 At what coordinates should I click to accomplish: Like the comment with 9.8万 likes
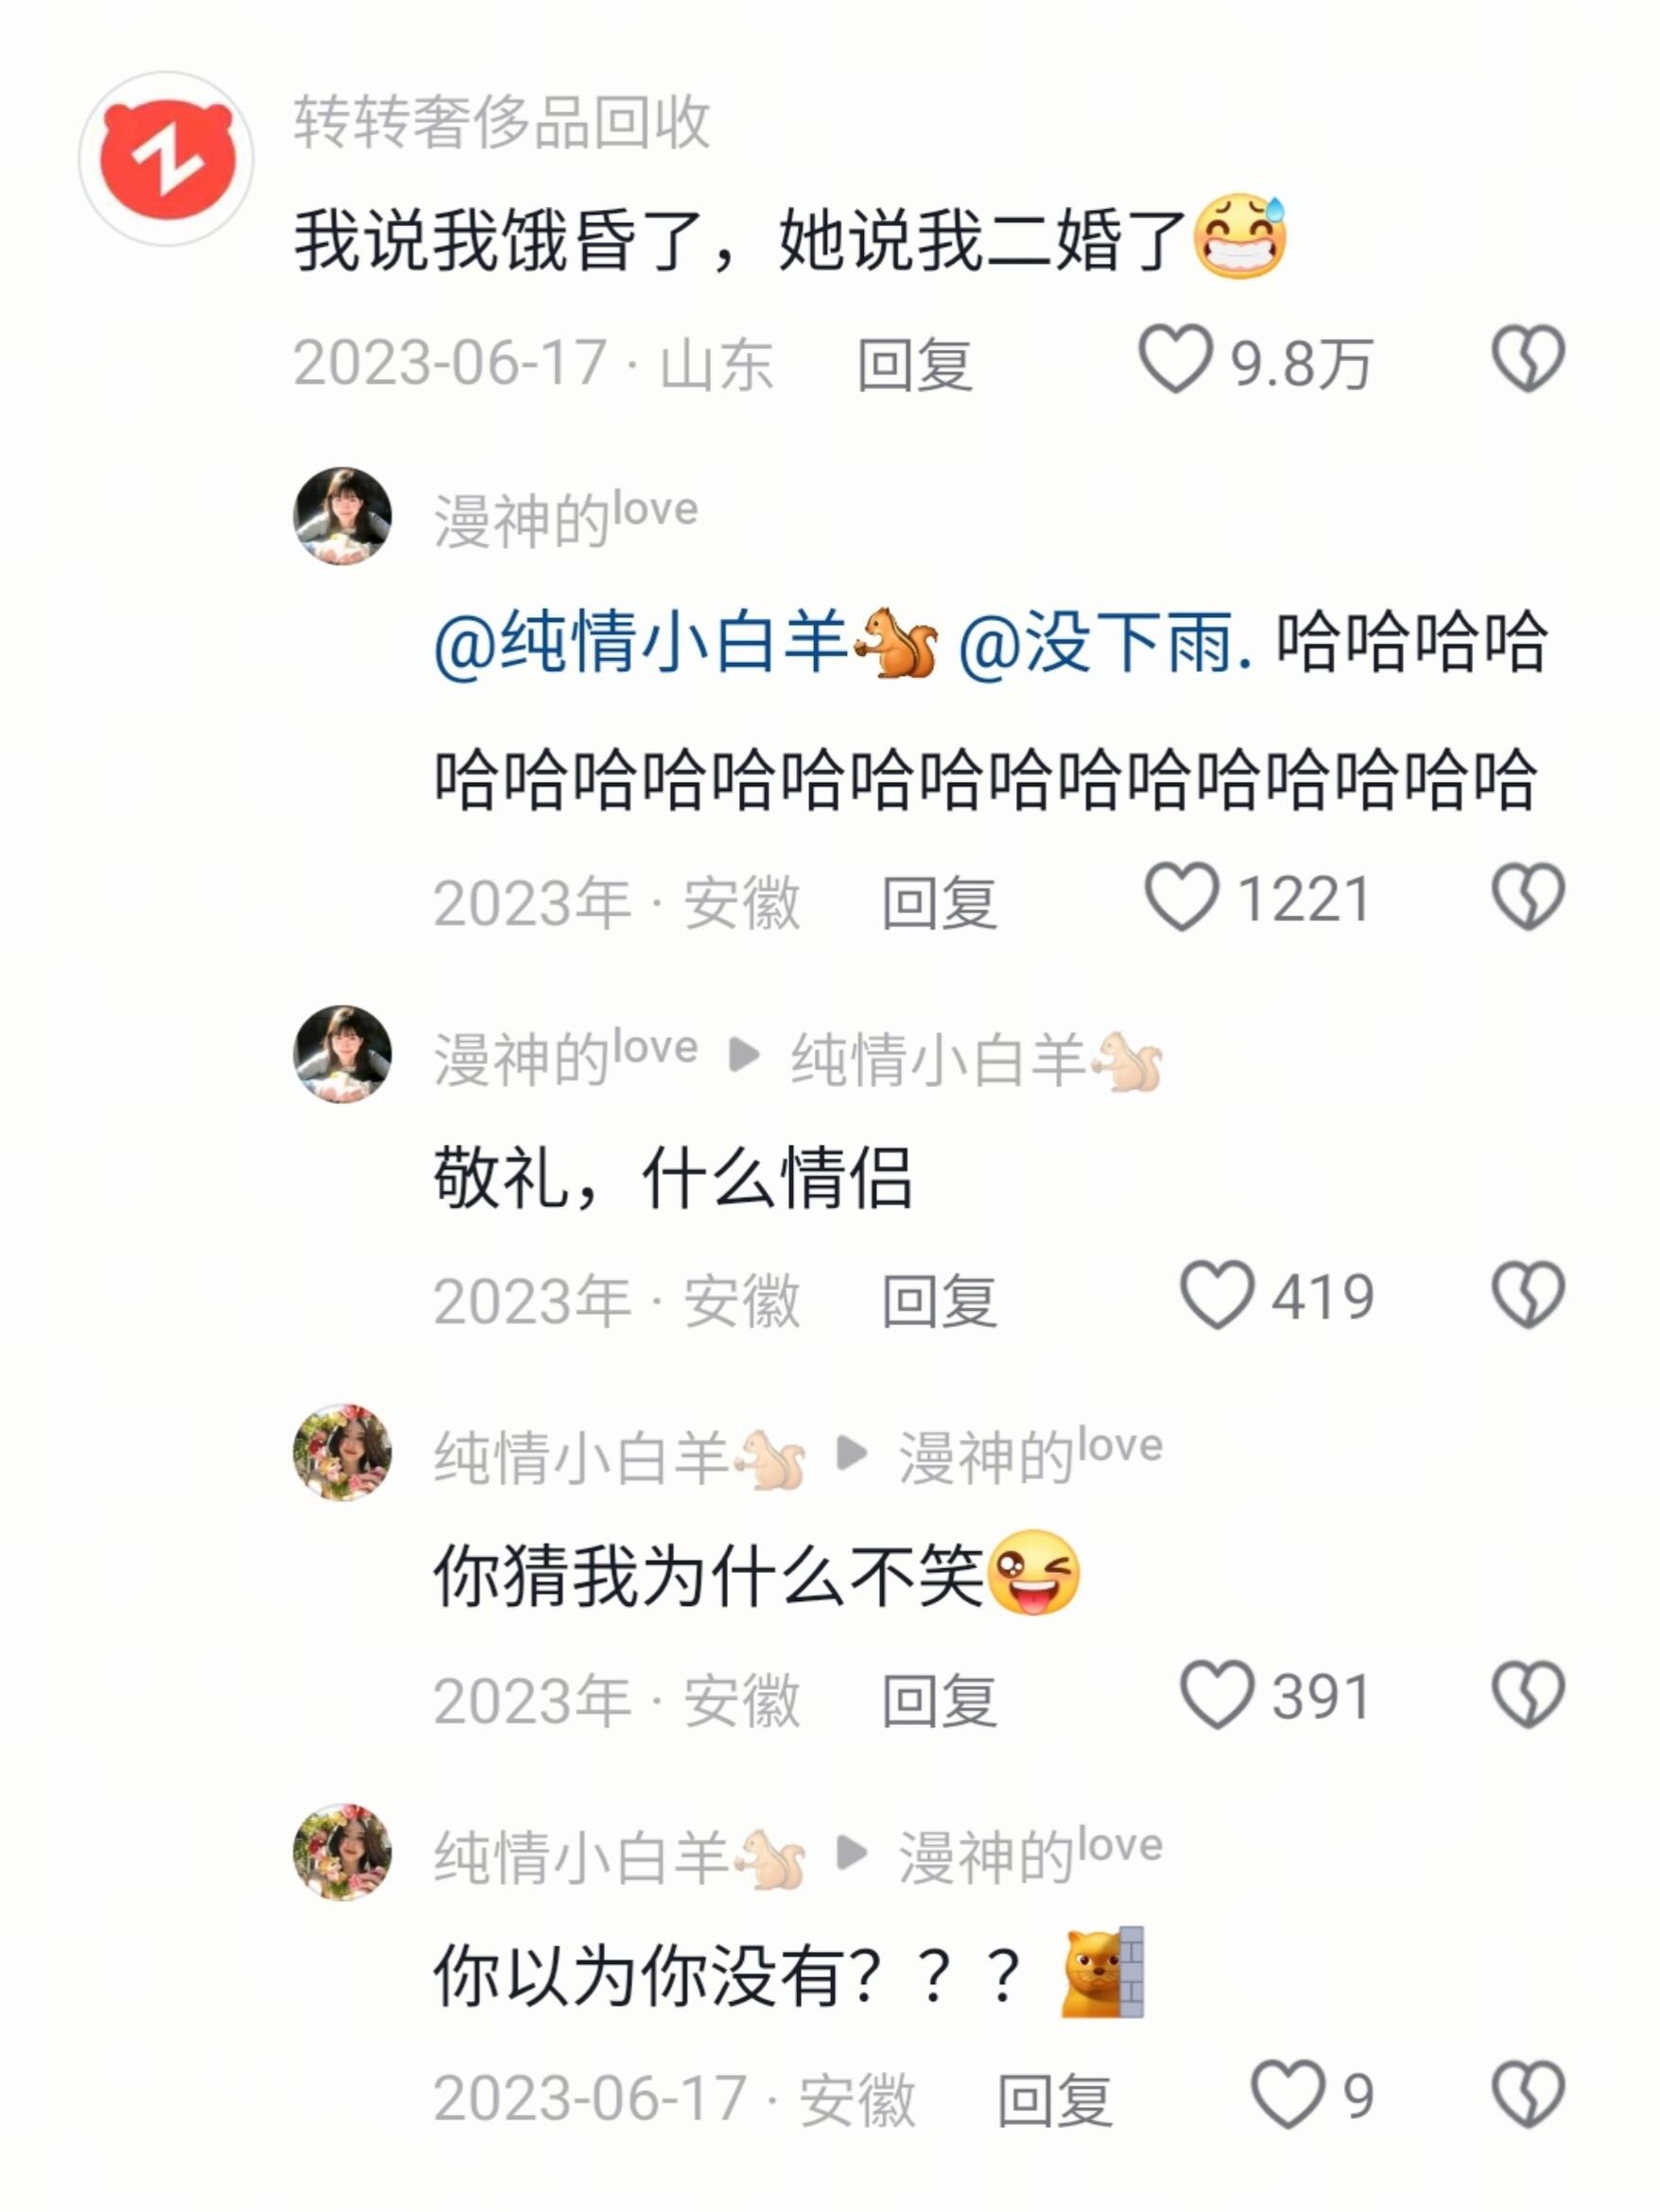pyautogui.click(x=1176, y=359)
